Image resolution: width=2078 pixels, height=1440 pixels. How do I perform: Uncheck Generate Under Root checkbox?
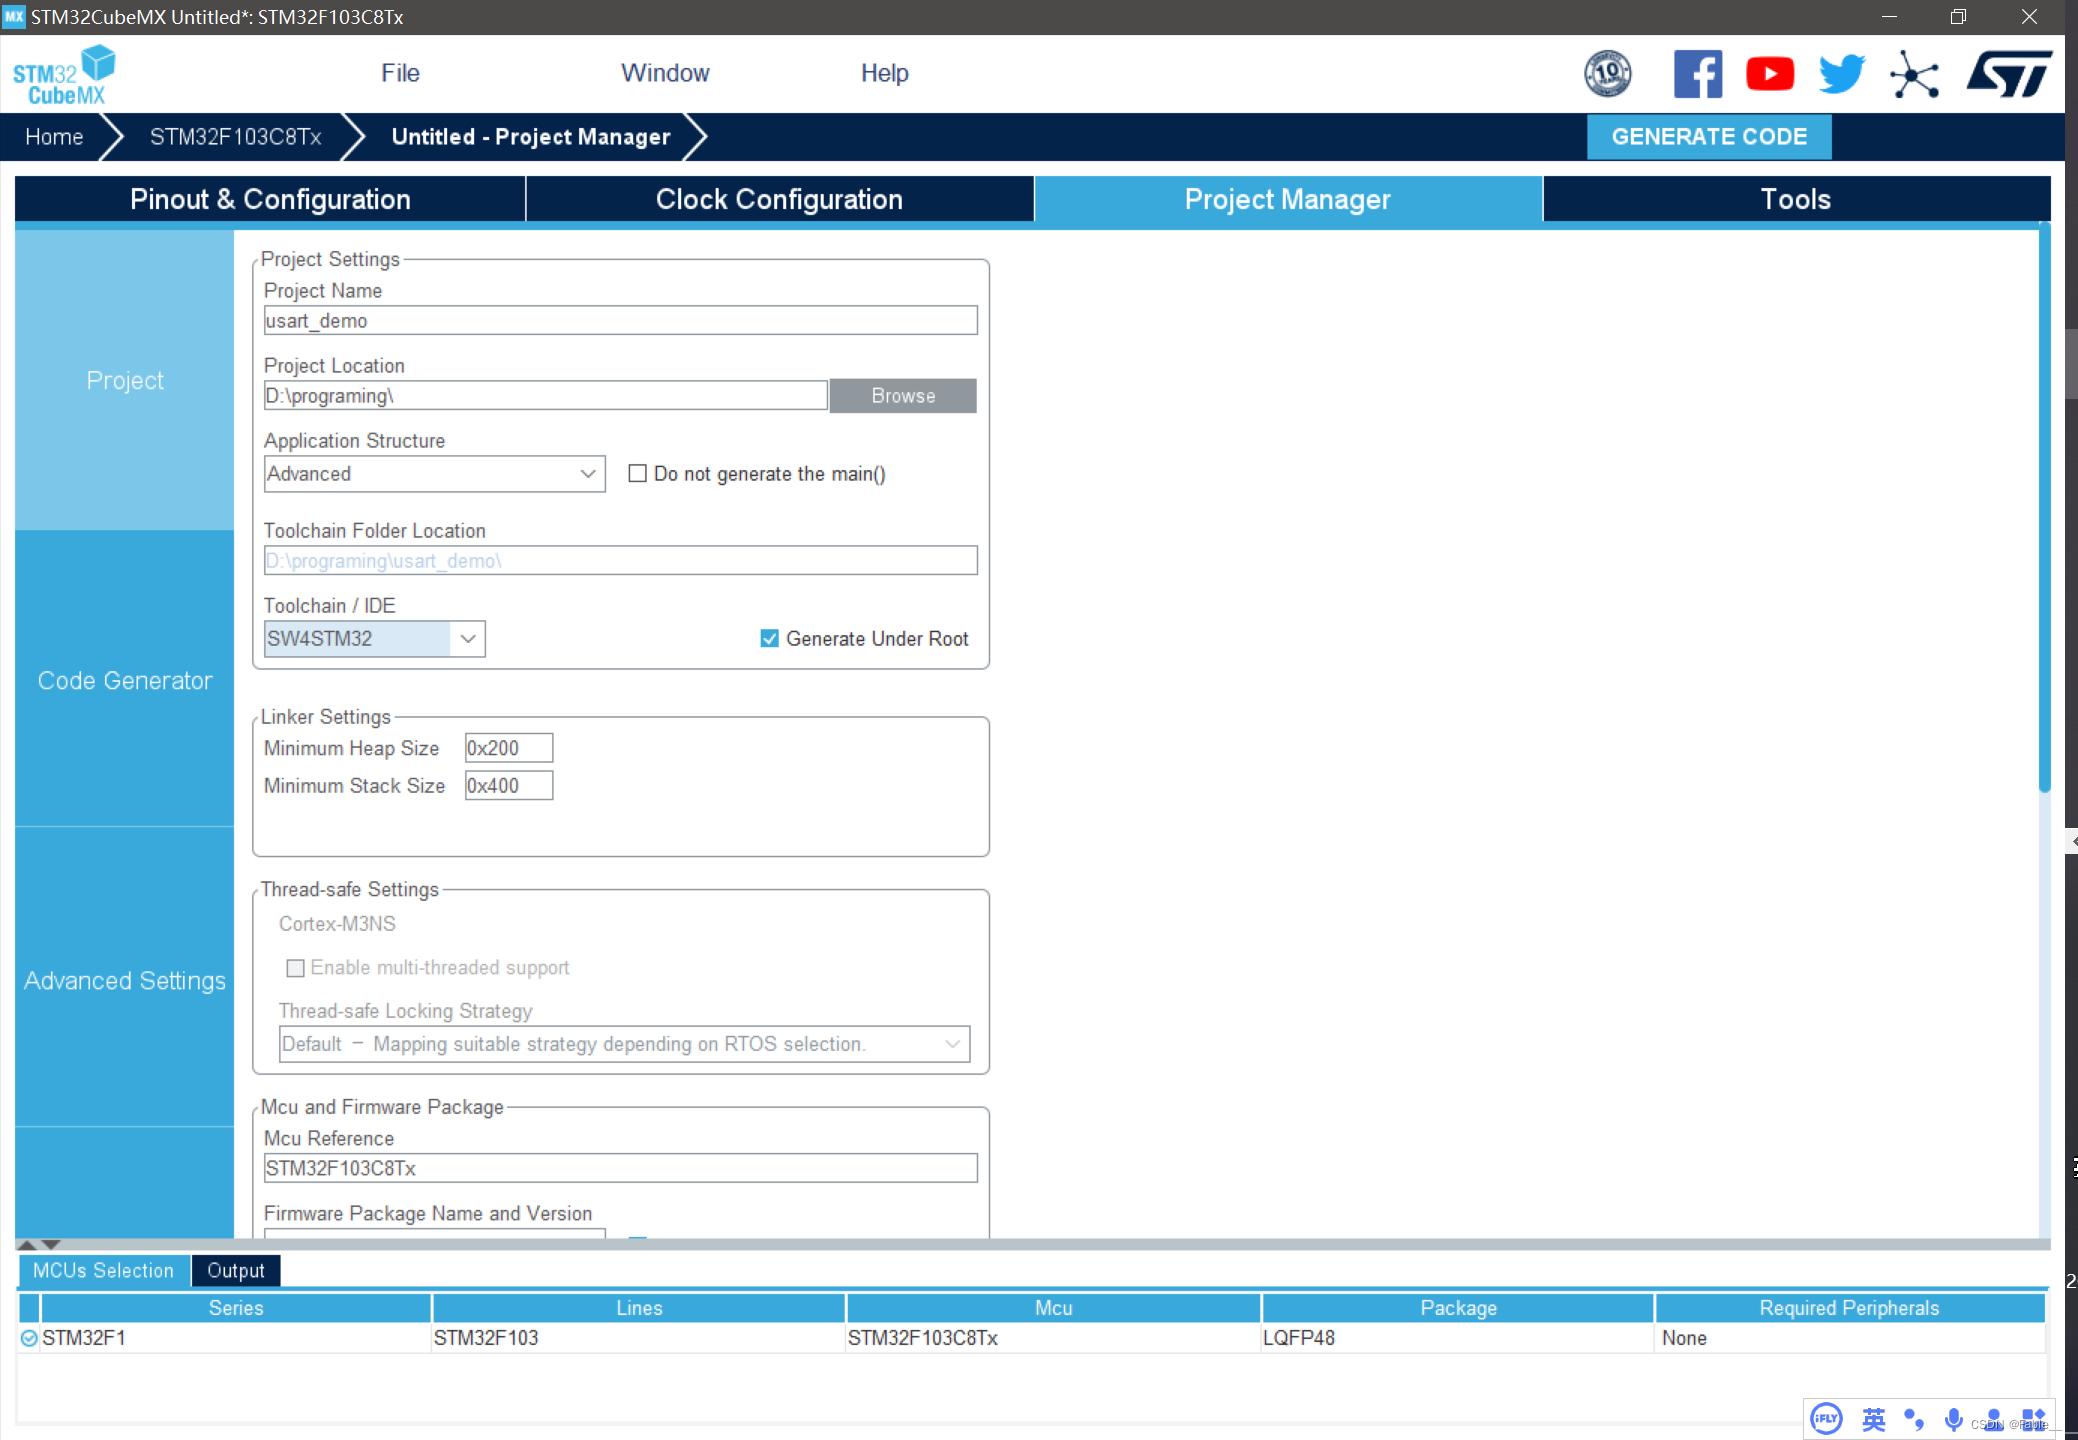(769, 638)
